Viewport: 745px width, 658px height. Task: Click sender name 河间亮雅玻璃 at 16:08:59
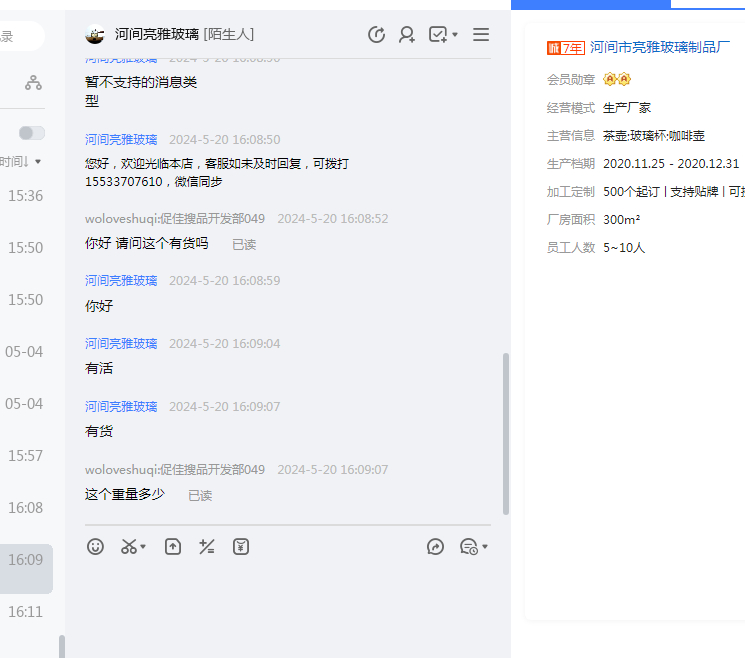[x=121, y=281]
